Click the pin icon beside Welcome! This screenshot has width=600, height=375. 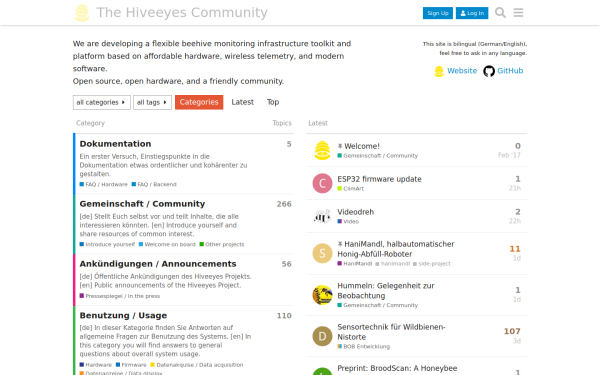click(x=340, y=146)
